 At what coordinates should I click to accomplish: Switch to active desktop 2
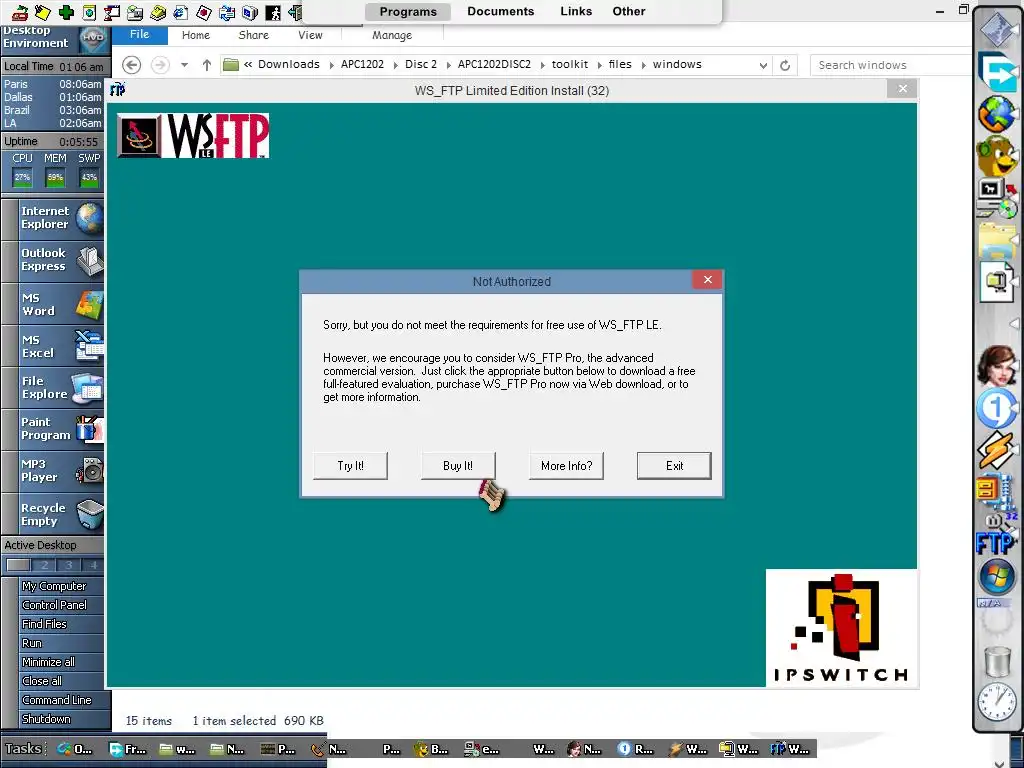pyautogui.click(x=44, y=565)
